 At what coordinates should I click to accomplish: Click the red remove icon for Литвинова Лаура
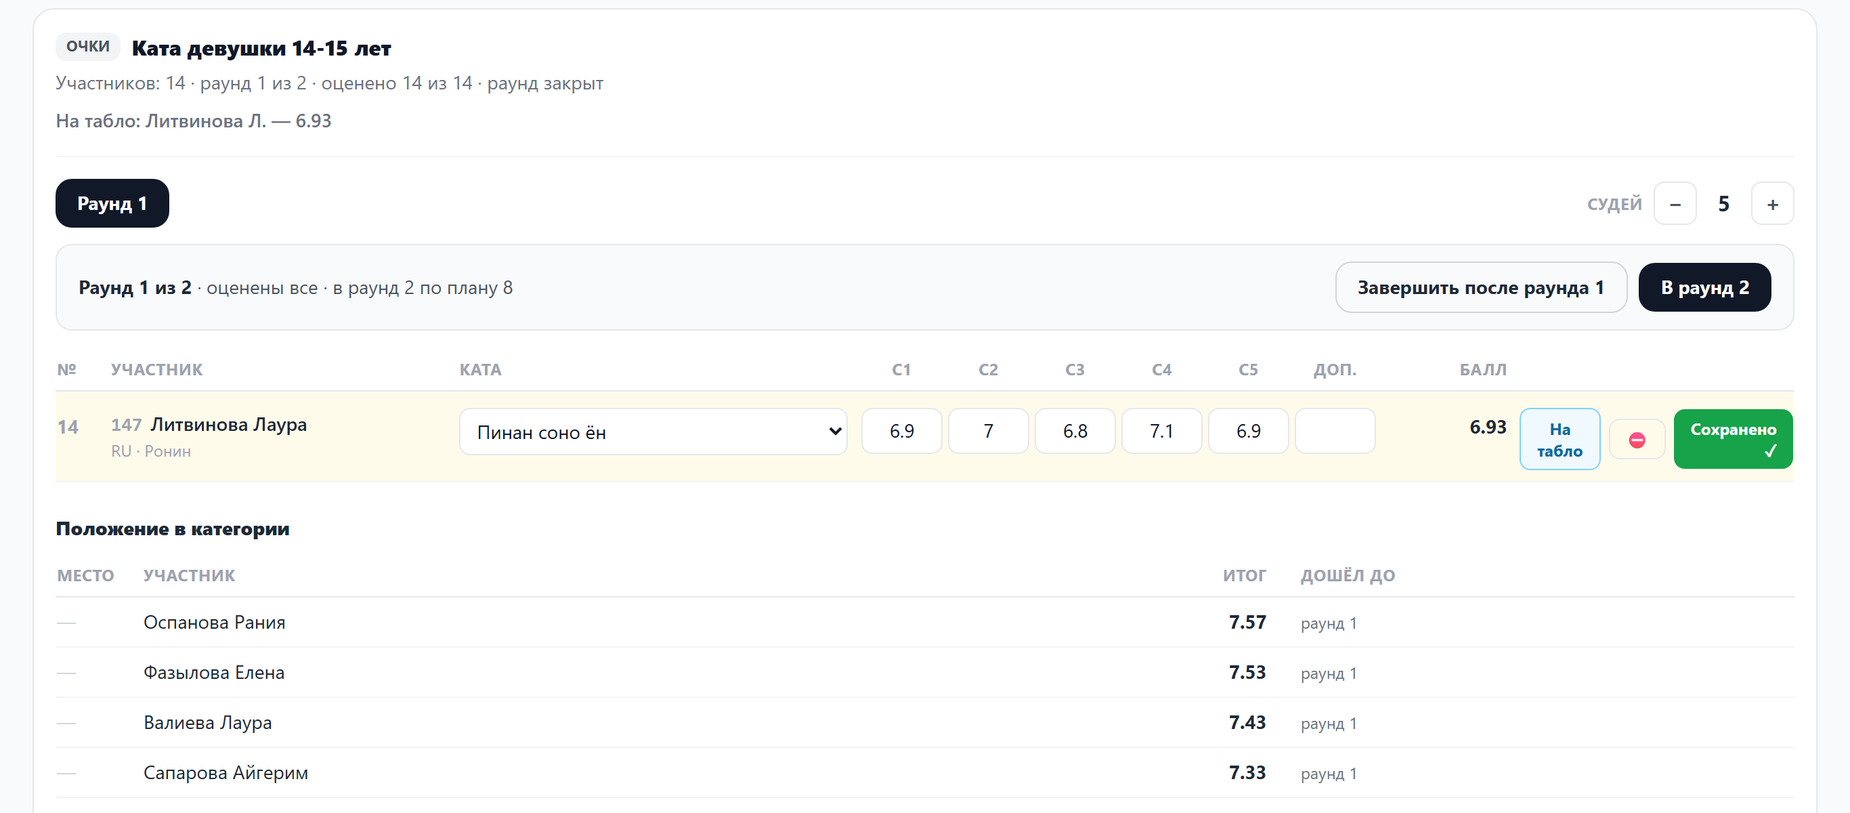pyautogui.click(x=1637, y=439)
